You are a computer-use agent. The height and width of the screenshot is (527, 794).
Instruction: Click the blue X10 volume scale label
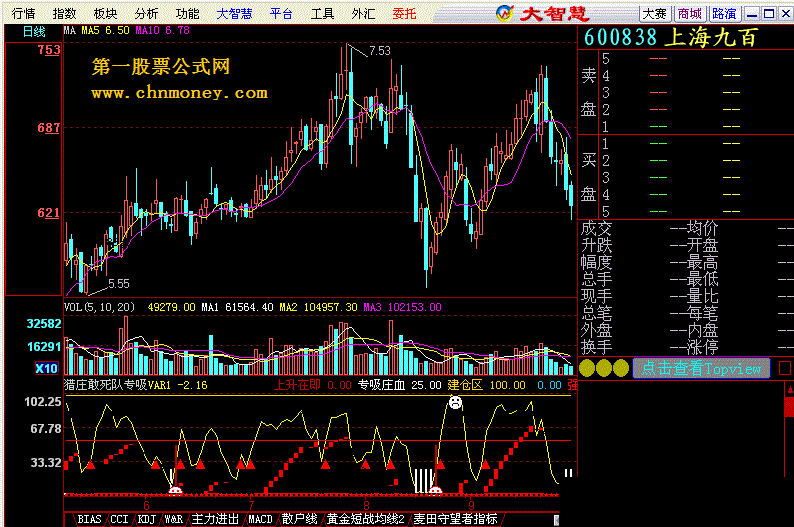tap(47, 369)
